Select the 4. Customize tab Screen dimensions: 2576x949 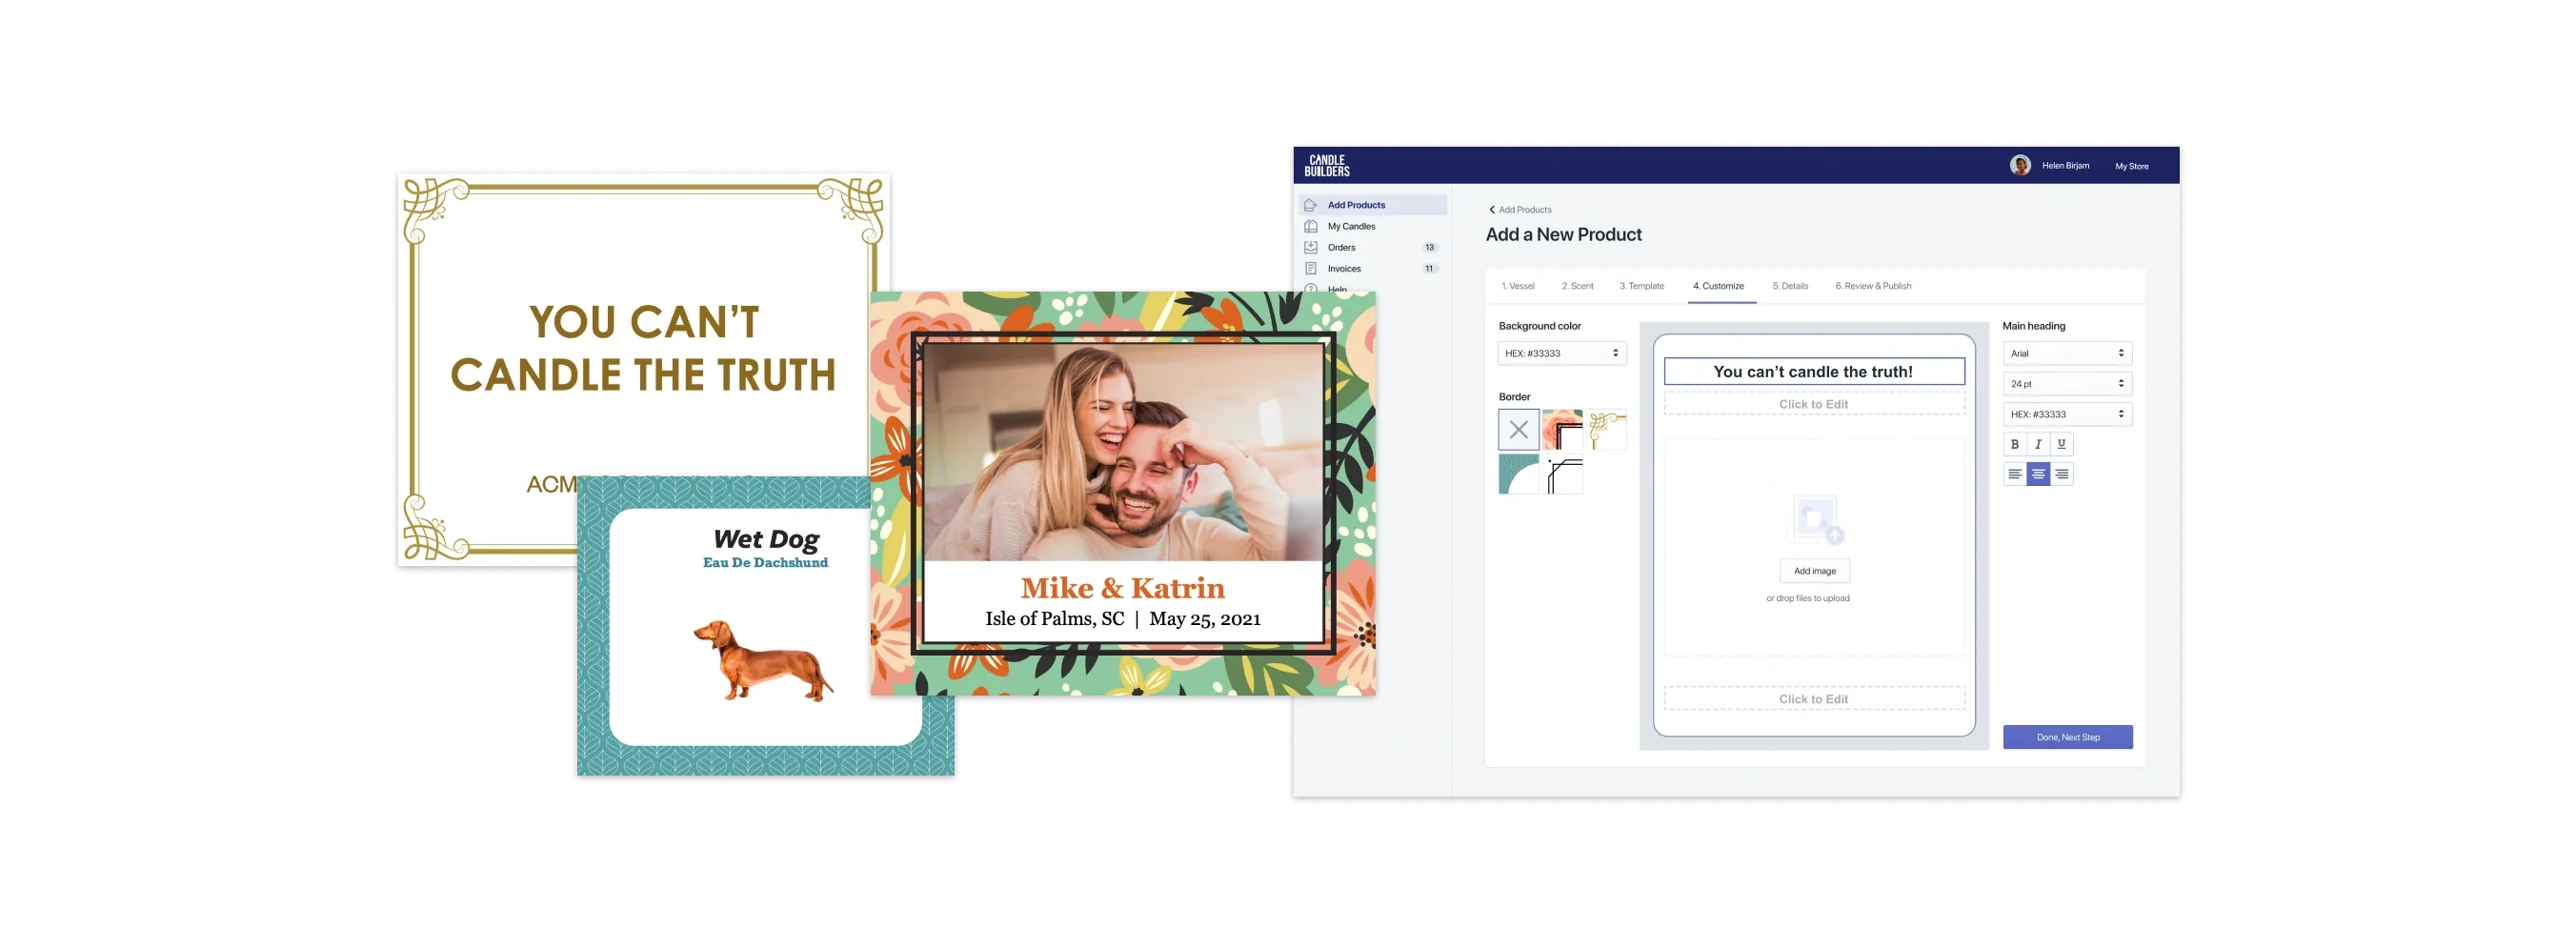(1718, 286)
